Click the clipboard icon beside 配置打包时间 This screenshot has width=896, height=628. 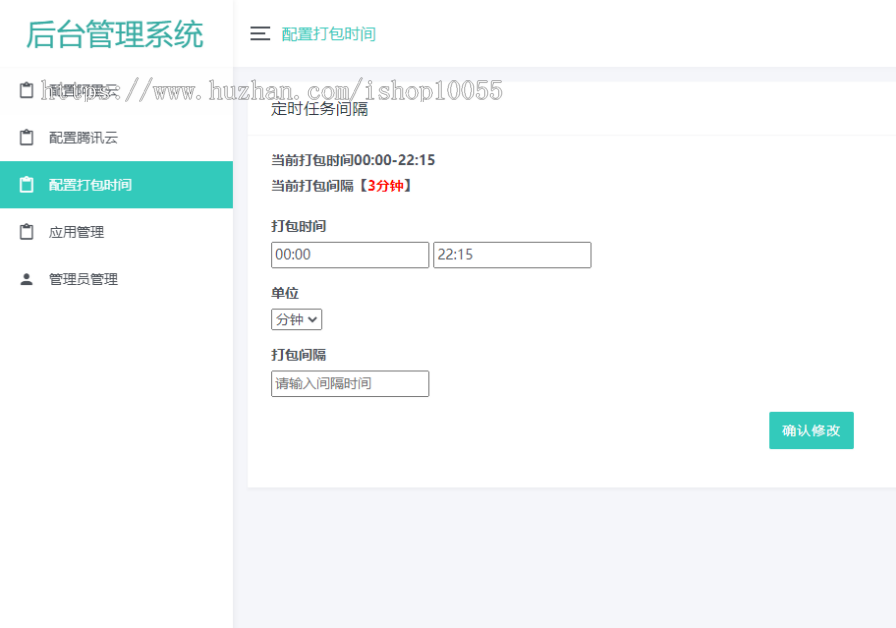click(x=23, y=184)
